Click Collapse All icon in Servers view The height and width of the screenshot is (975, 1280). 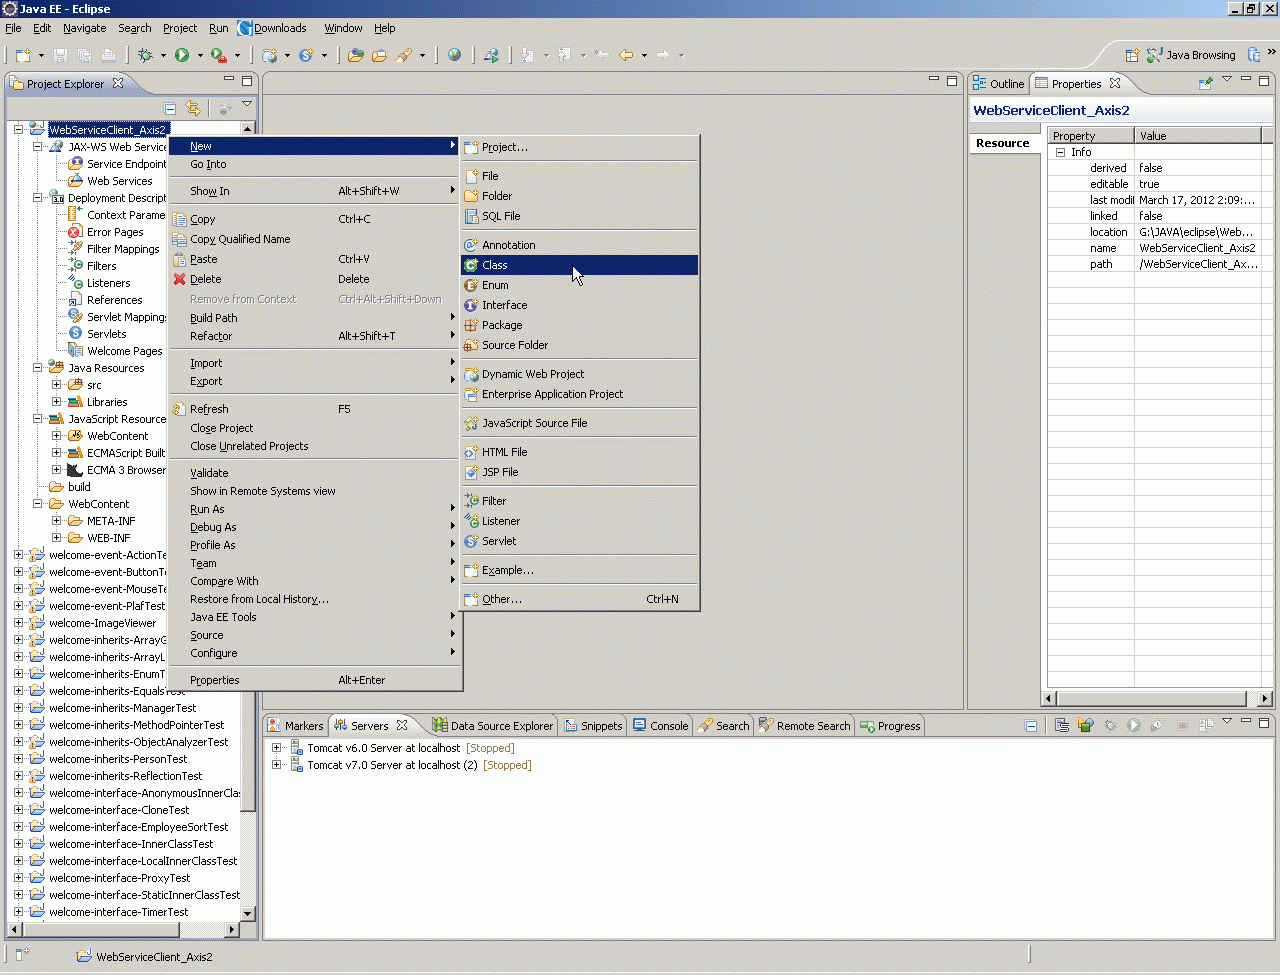[1031, 726]
